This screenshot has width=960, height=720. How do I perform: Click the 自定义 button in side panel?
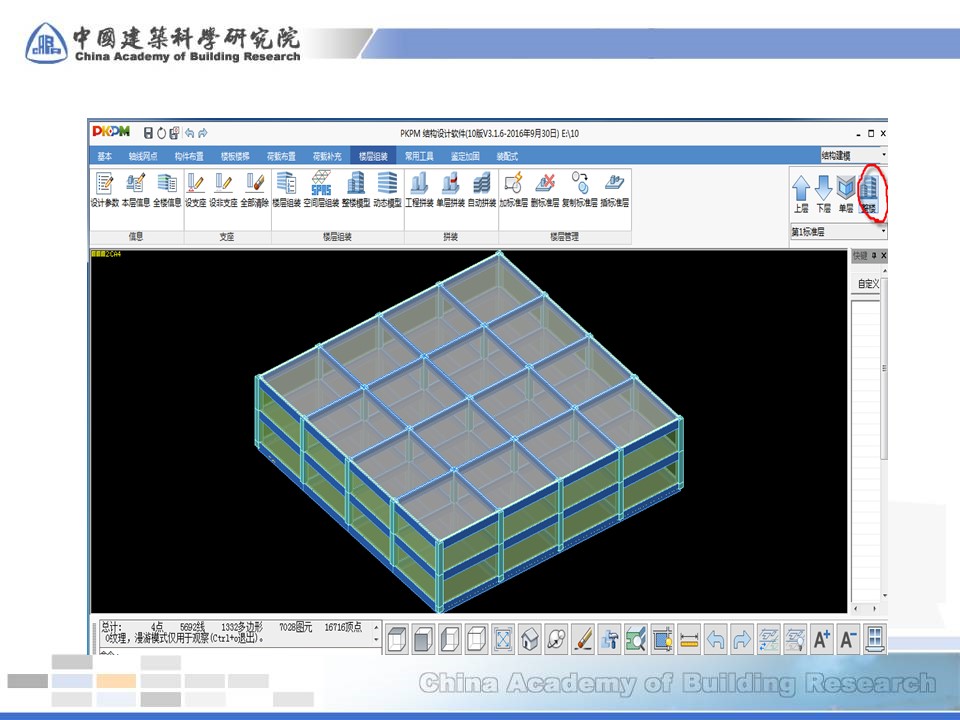pyautogui.click(x=868, y=284)
